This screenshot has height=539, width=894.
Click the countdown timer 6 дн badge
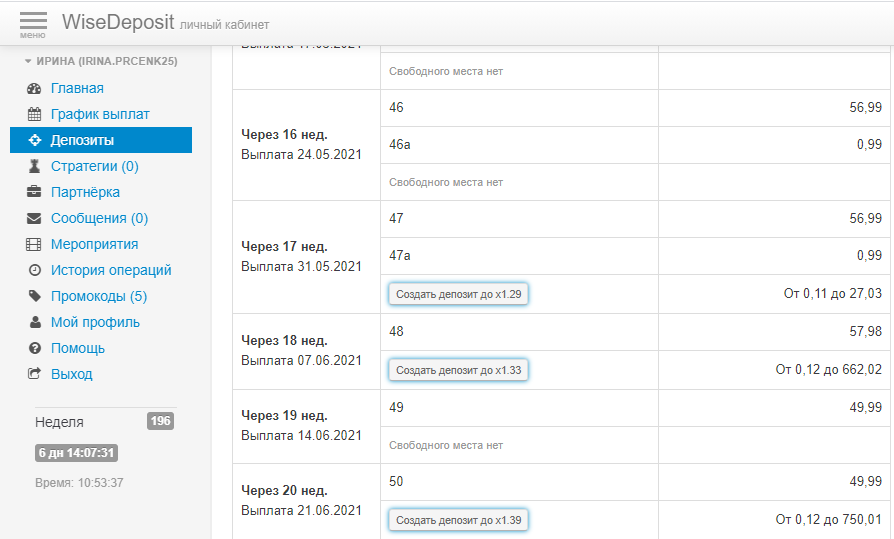click(x=77, y=453)
